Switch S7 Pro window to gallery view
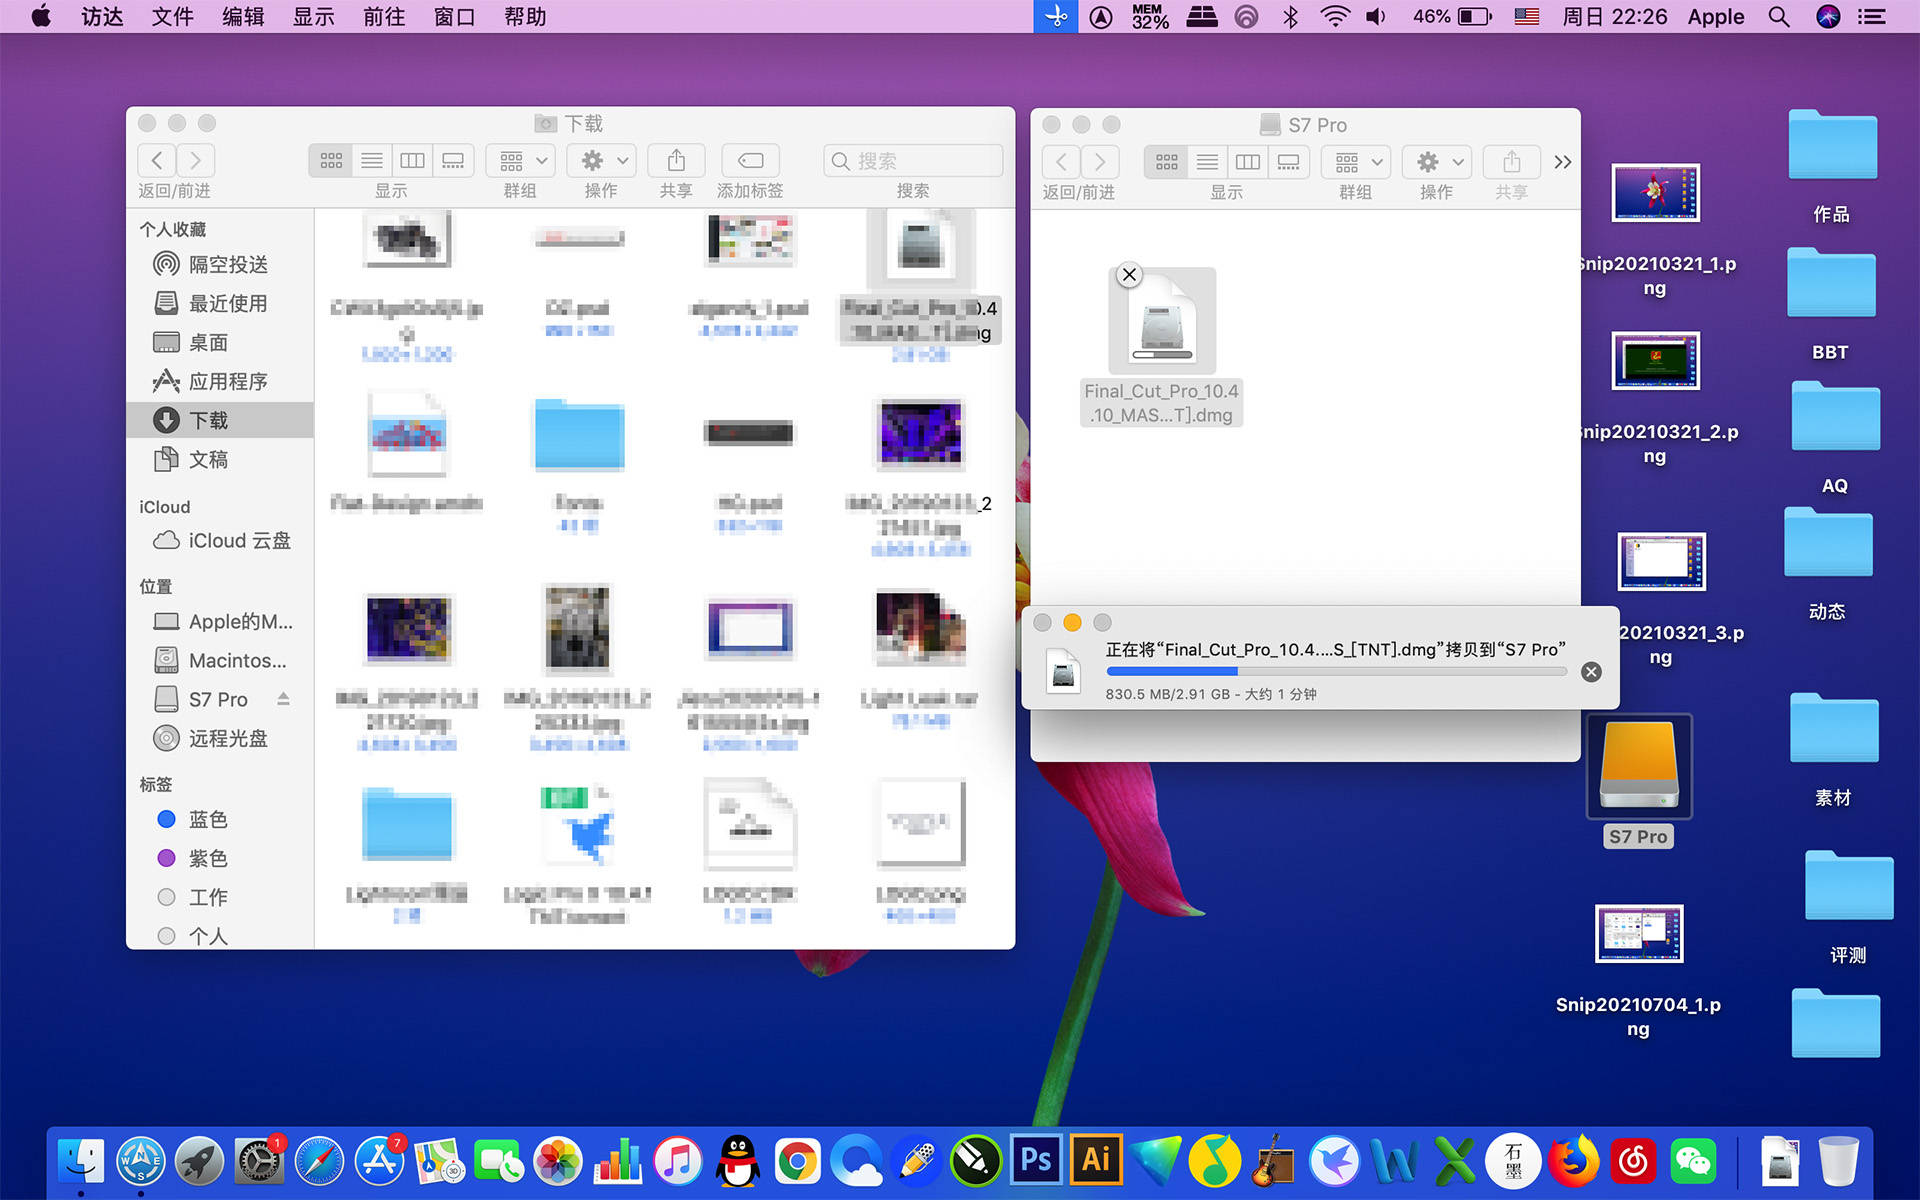The height and width of the screenshot is (1200, 1920). [1288, 162]
